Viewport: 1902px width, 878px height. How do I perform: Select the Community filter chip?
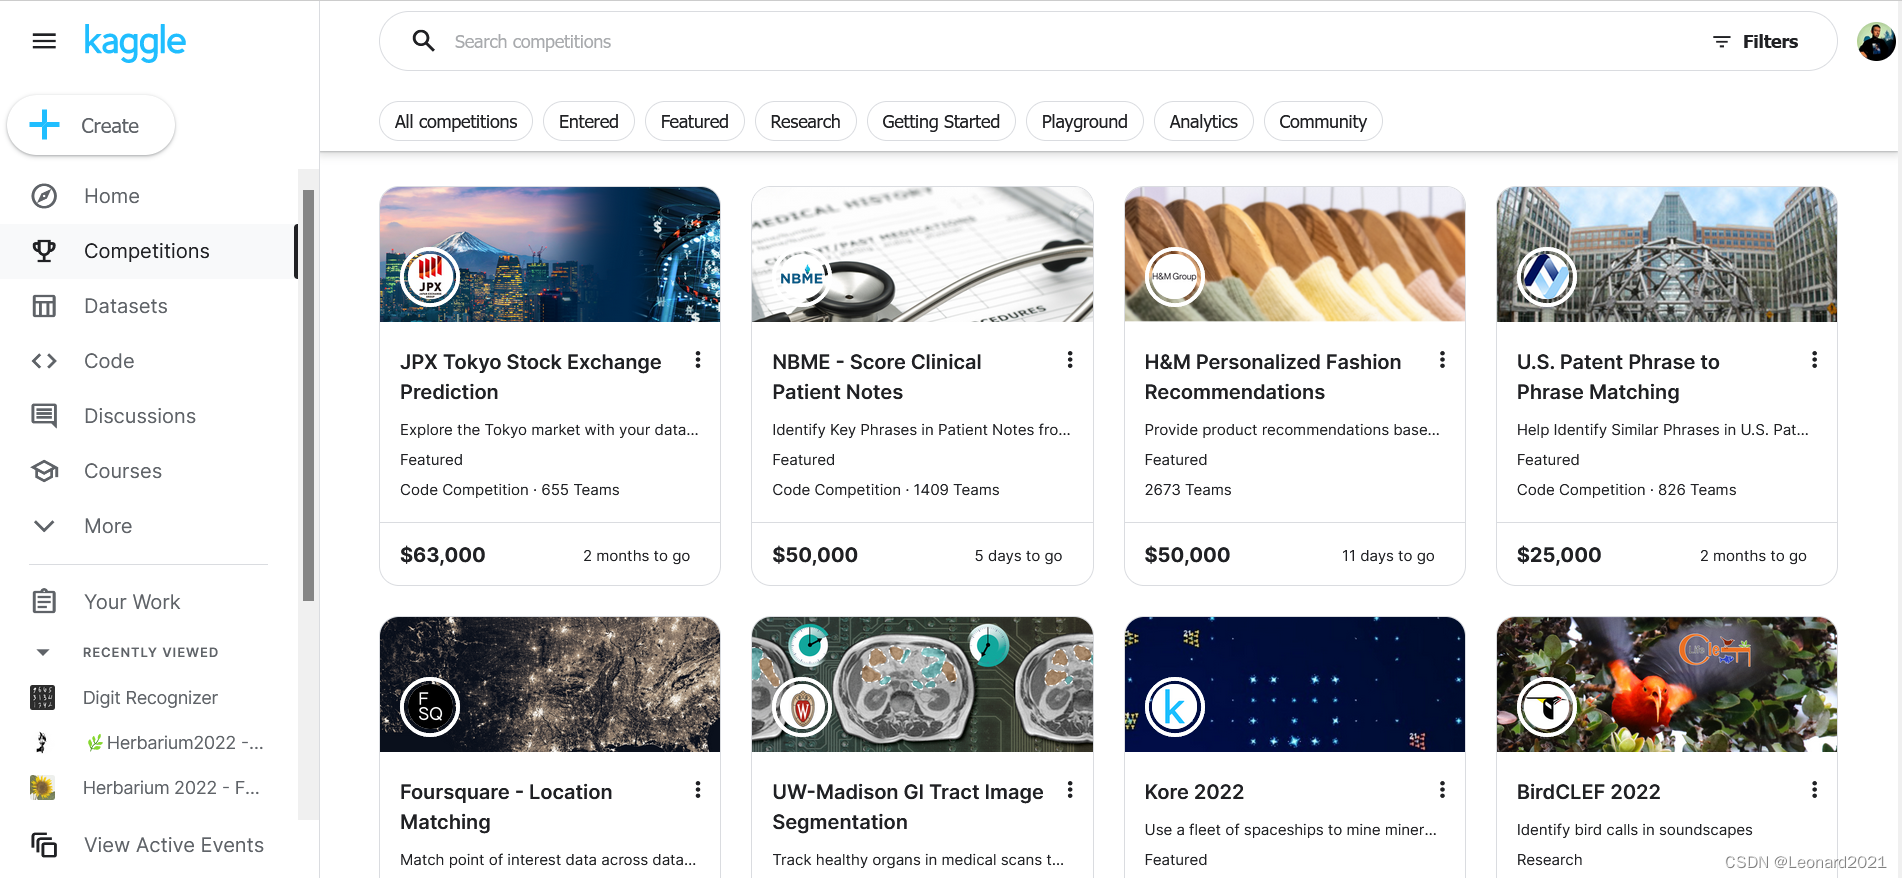pos(1323,121)
